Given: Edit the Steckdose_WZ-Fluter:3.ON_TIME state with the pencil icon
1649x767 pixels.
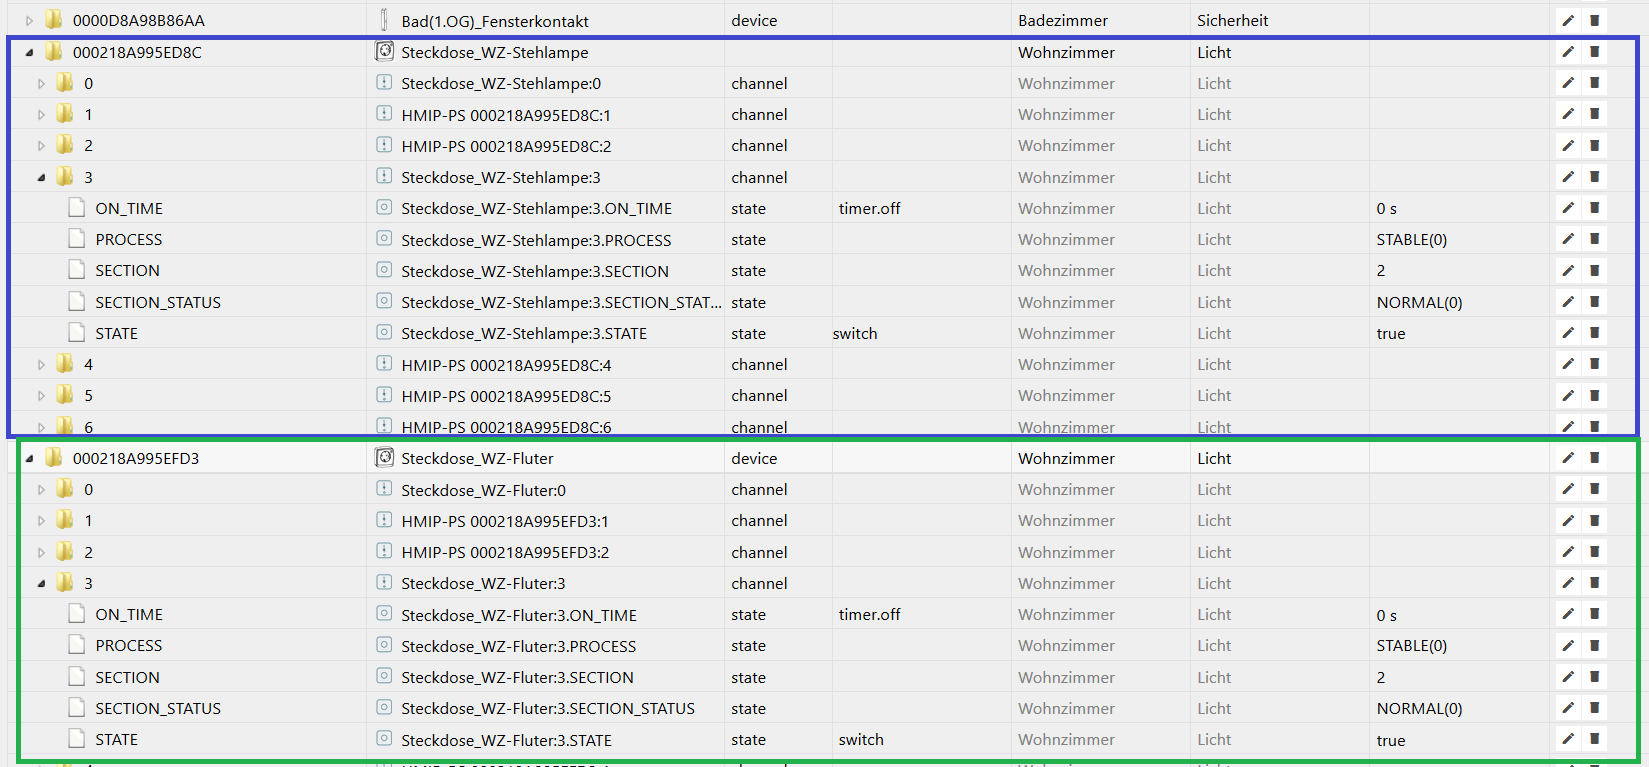Looking at the screenshot, I should [1568, 614].
